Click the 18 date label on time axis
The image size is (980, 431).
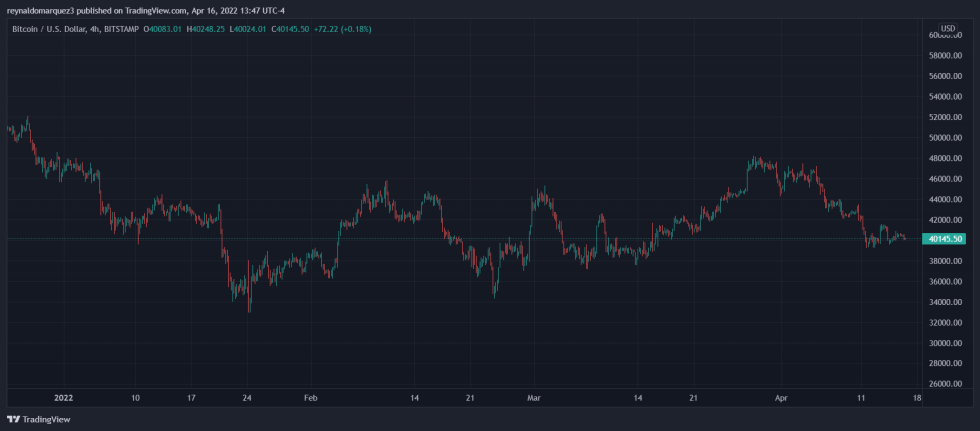coord(916,397)
